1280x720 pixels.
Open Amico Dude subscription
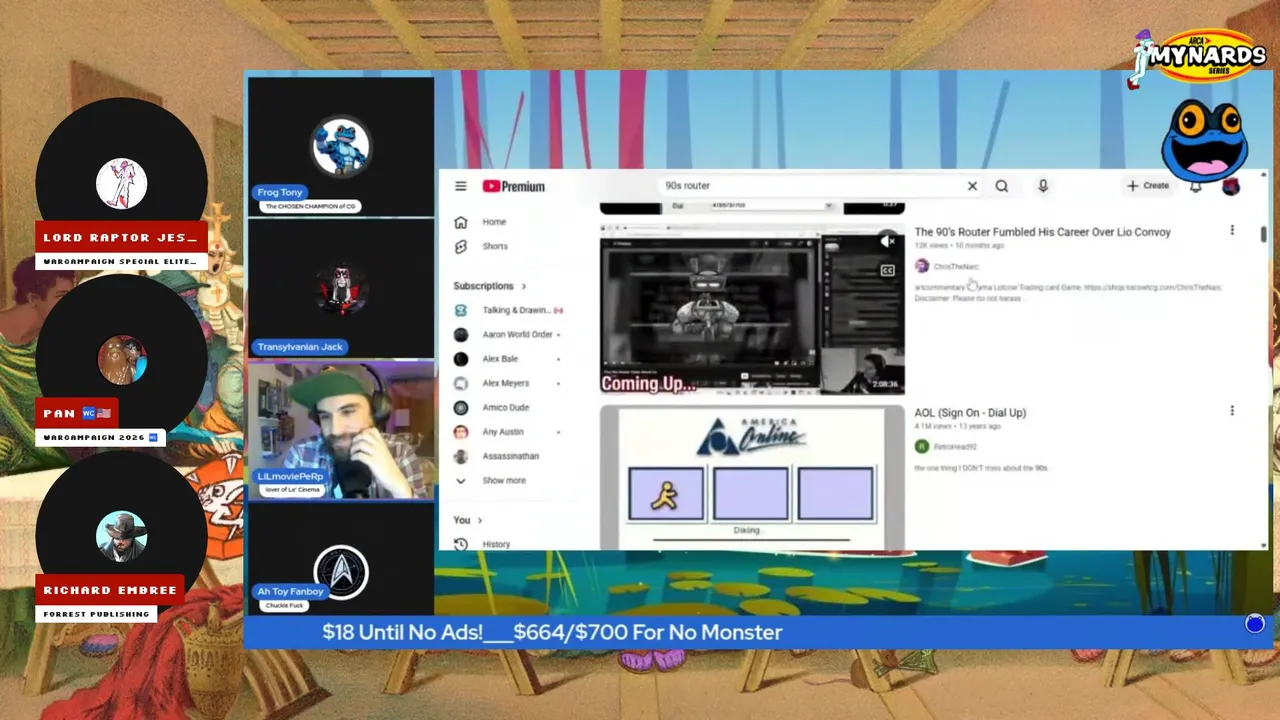click(506, 407)
